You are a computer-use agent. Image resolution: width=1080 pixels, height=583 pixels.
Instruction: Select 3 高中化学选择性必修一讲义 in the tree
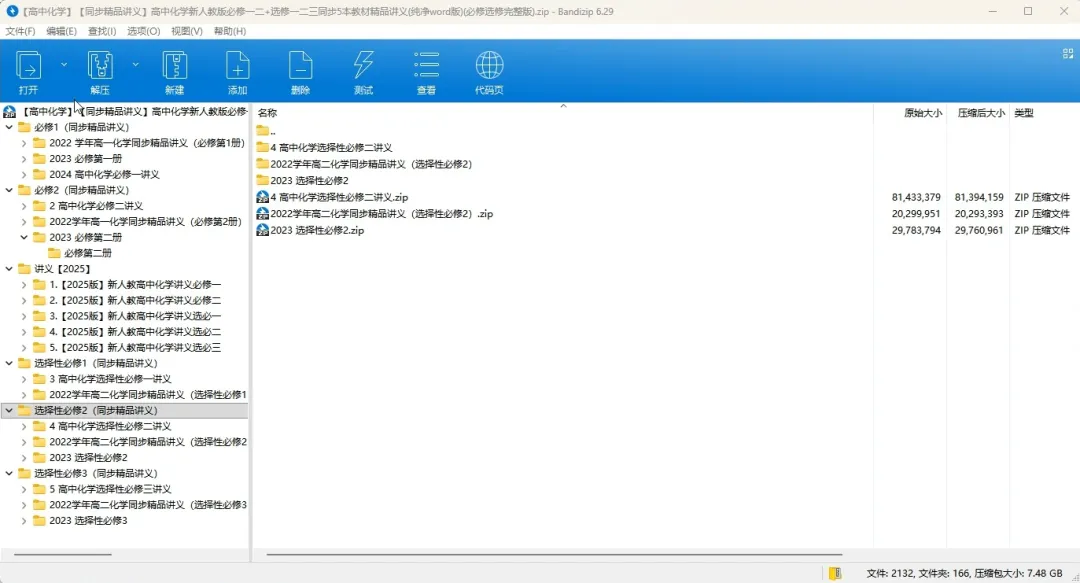coord(110,379)
